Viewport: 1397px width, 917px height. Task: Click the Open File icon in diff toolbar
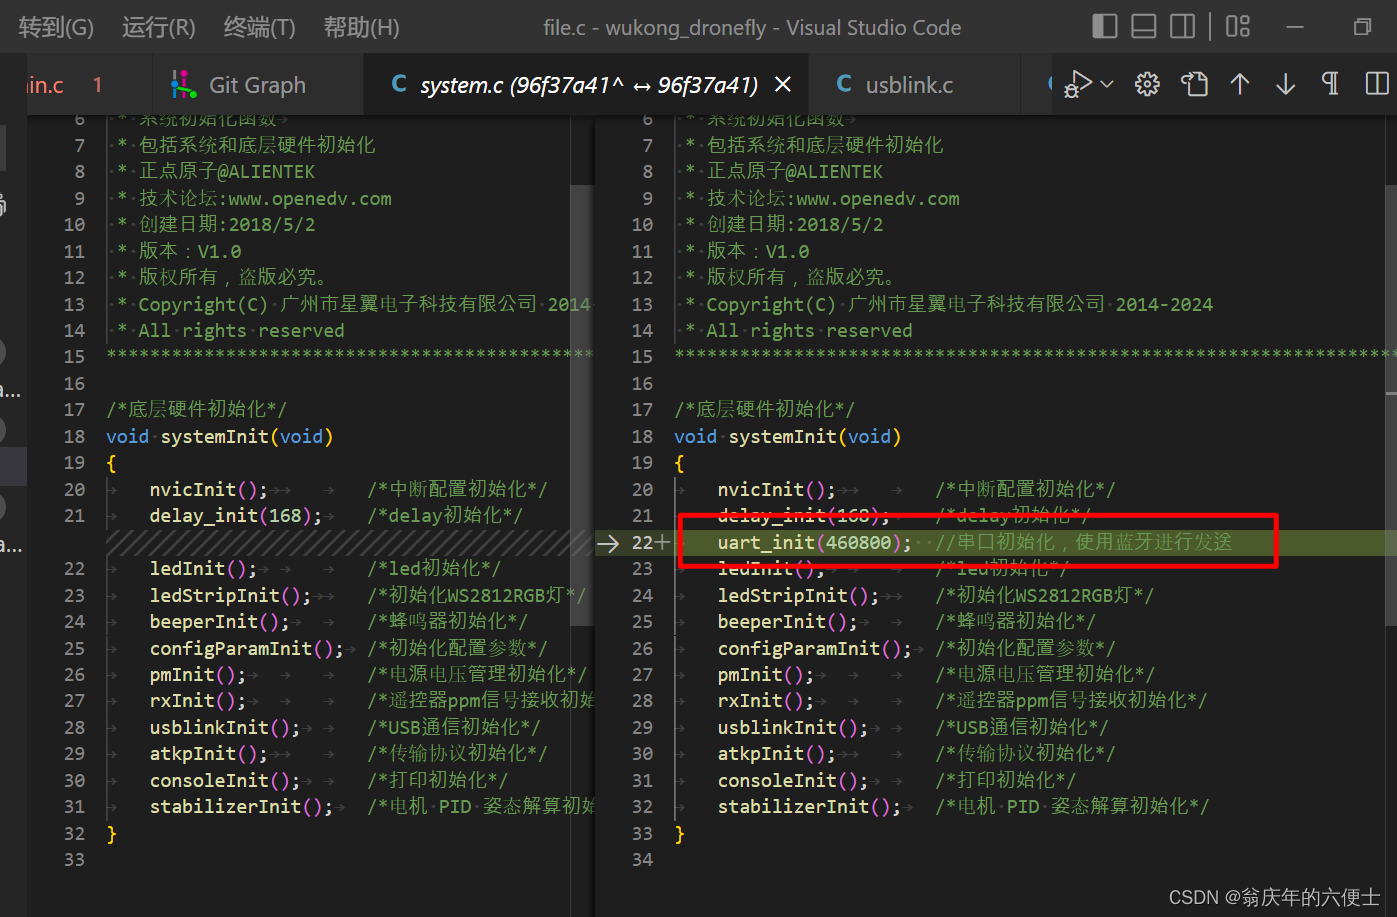[1194, 84]
